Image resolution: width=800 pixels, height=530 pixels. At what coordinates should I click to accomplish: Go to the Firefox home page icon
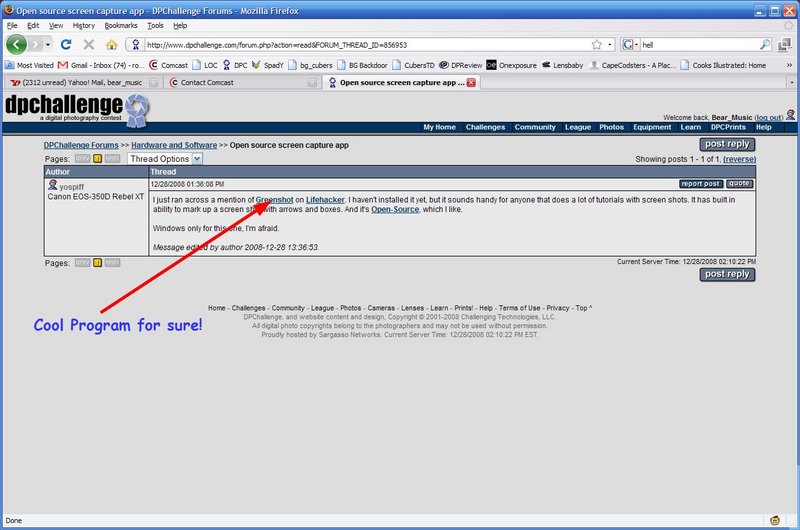(112, 45)
